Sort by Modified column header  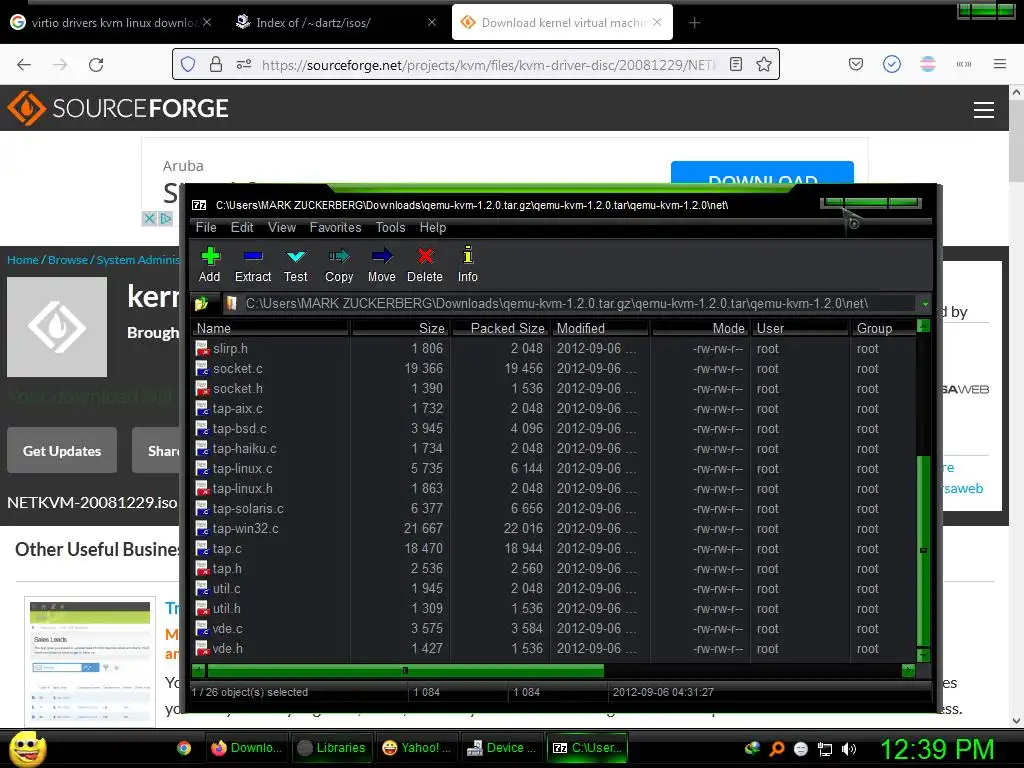(600, 328)
